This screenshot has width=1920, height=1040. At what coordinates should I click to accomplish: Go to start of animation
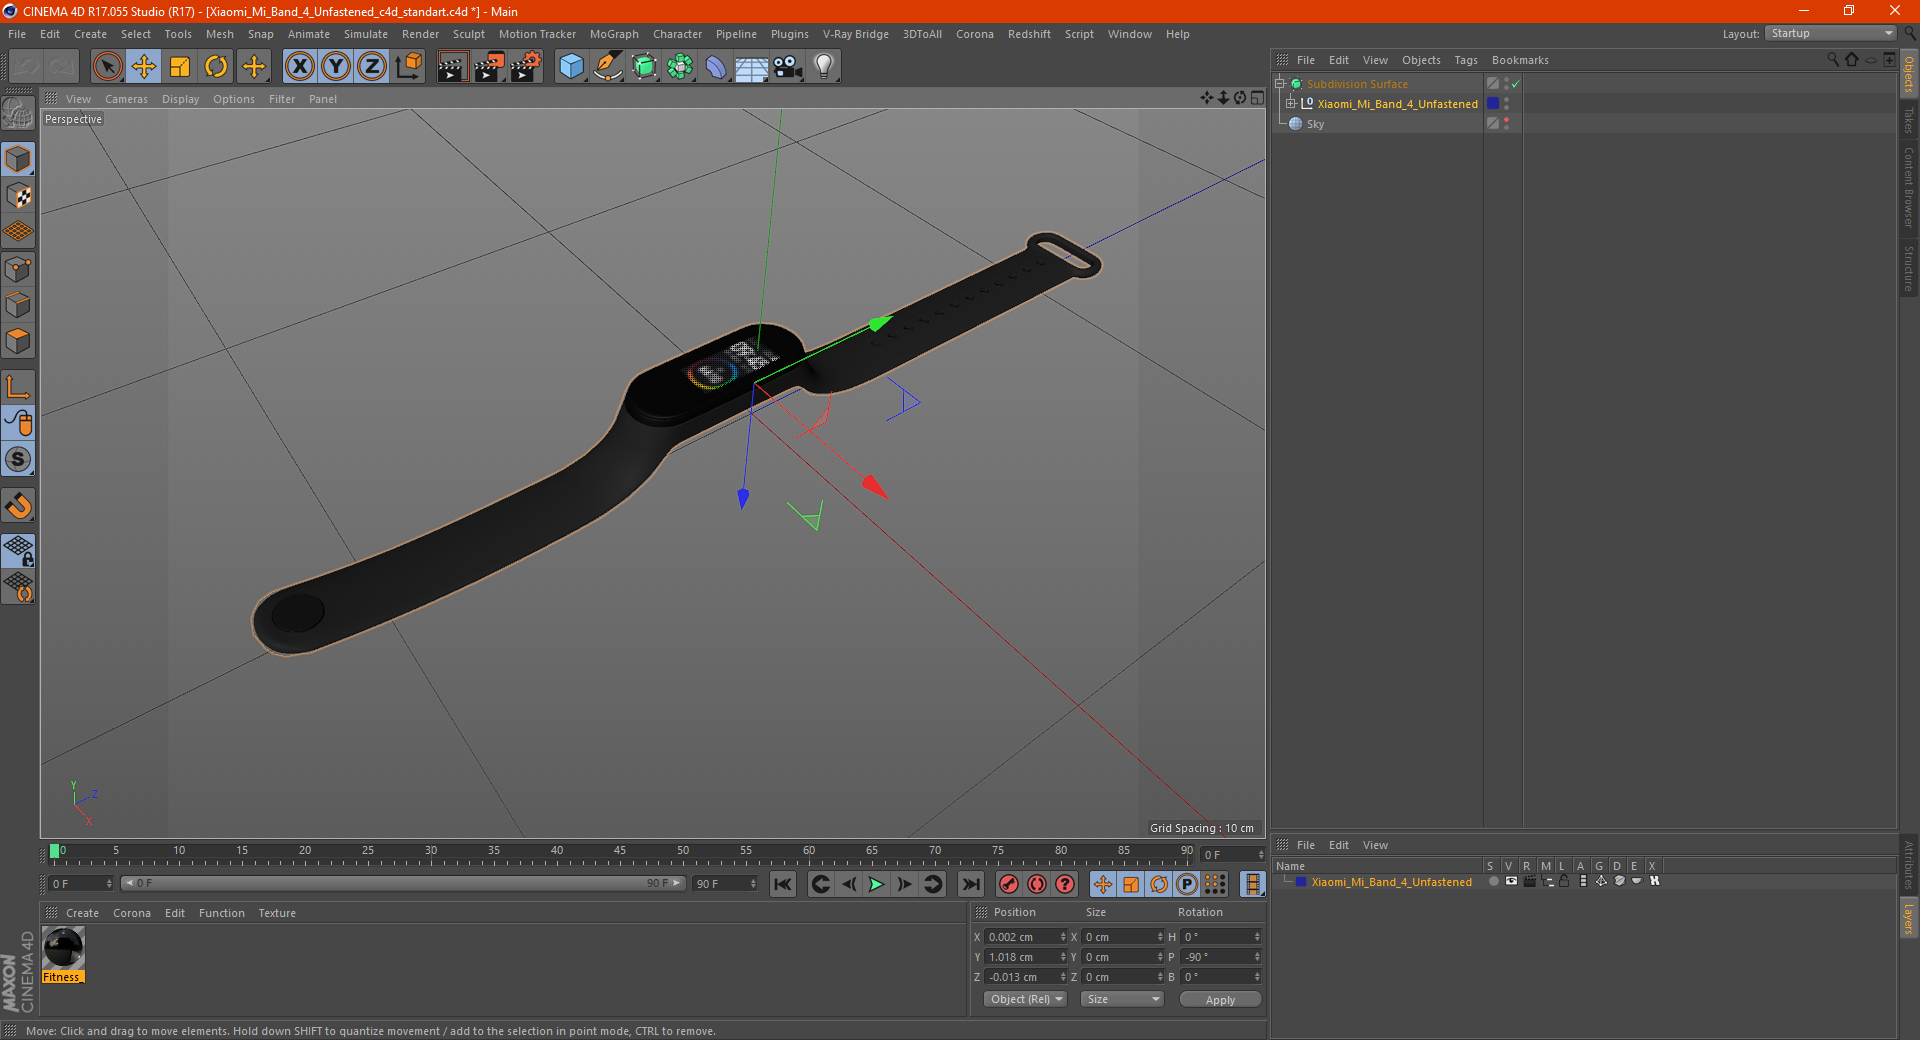point(783,884)
